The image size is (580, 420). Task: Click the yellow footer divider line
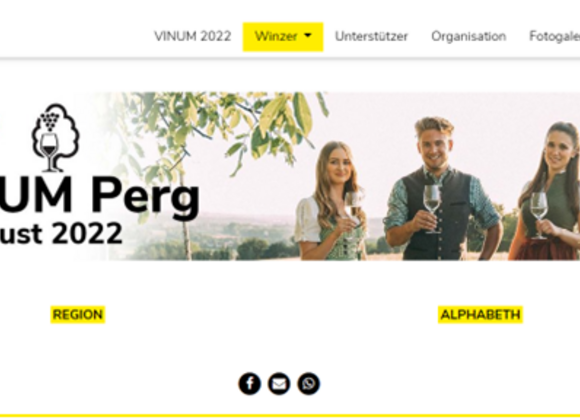click(x=290, y=416)
